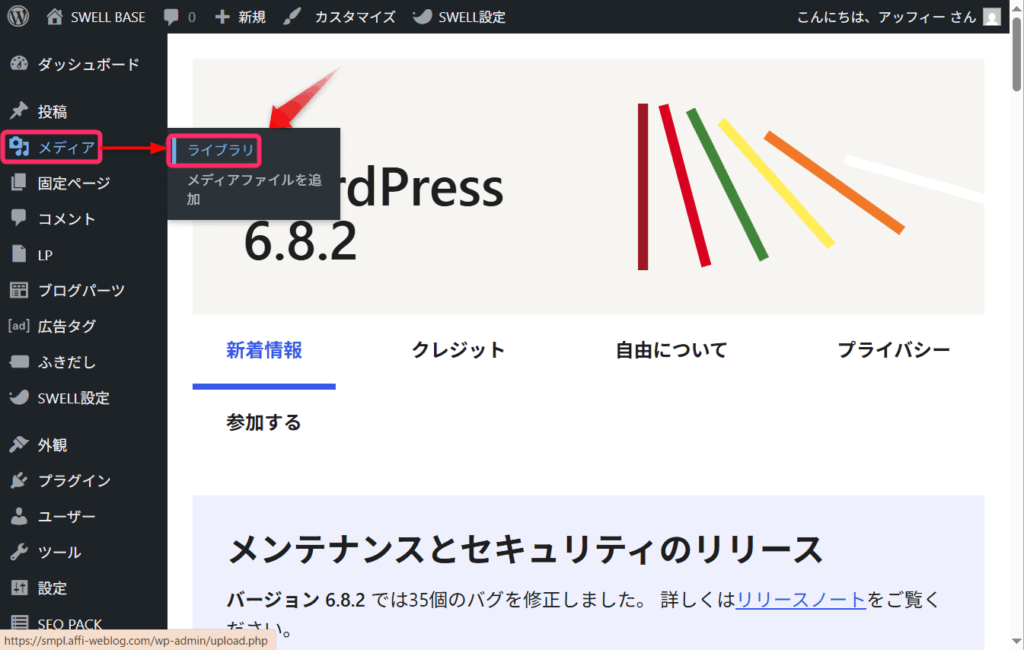
Task: Click the ふきだし balloon icon
Action: coord(19,361)
